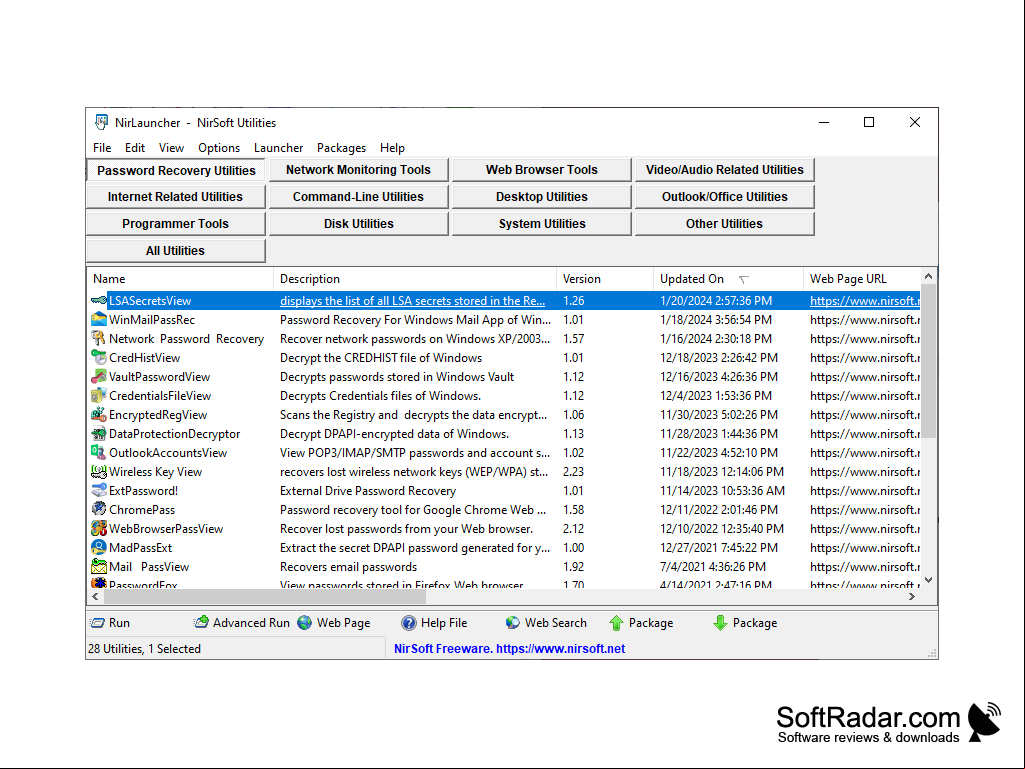Select version 2.23 cell

pyautogui.click(x=573, y=472)
